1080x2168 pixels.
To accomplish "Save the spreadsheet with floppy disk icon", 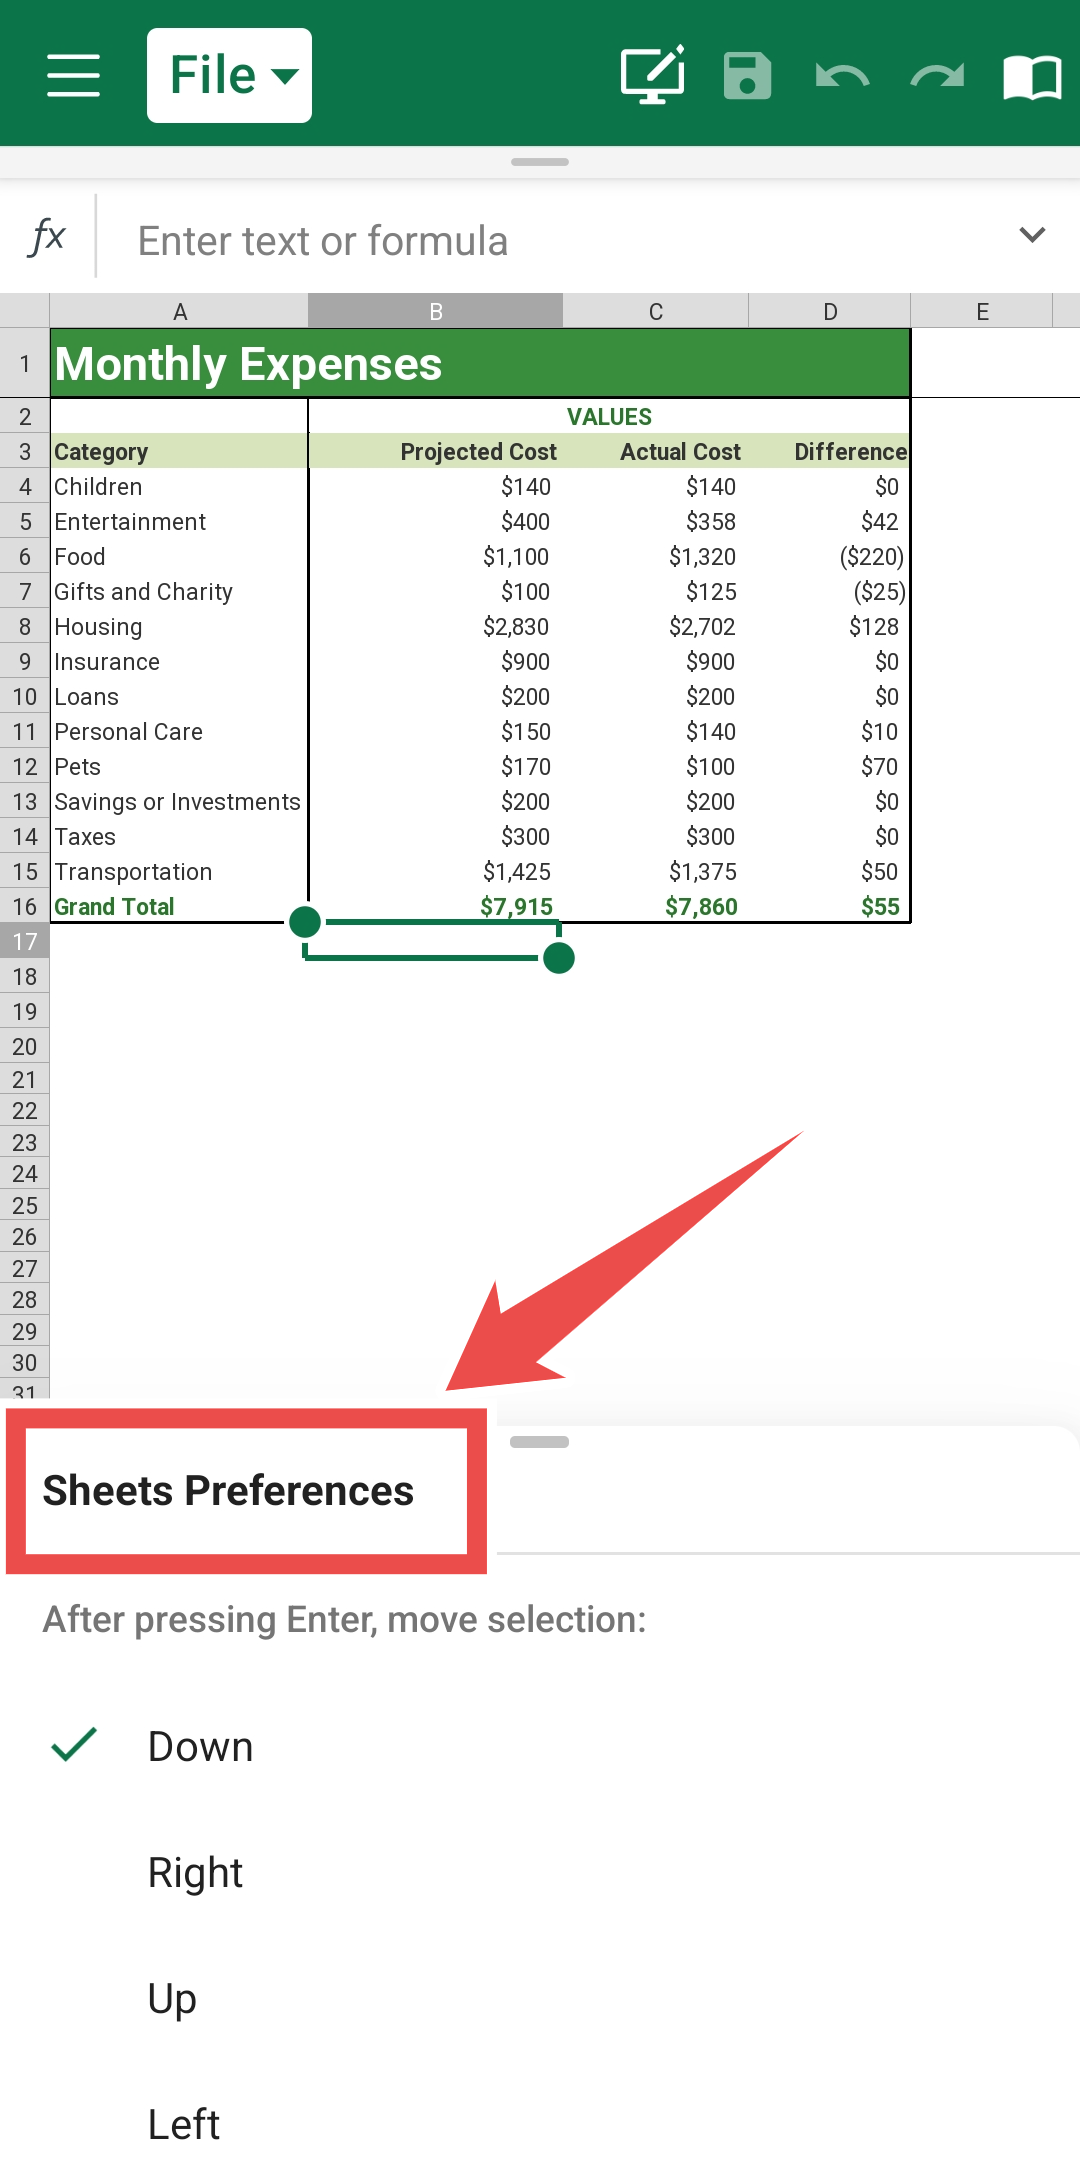I will coord(747,75).
